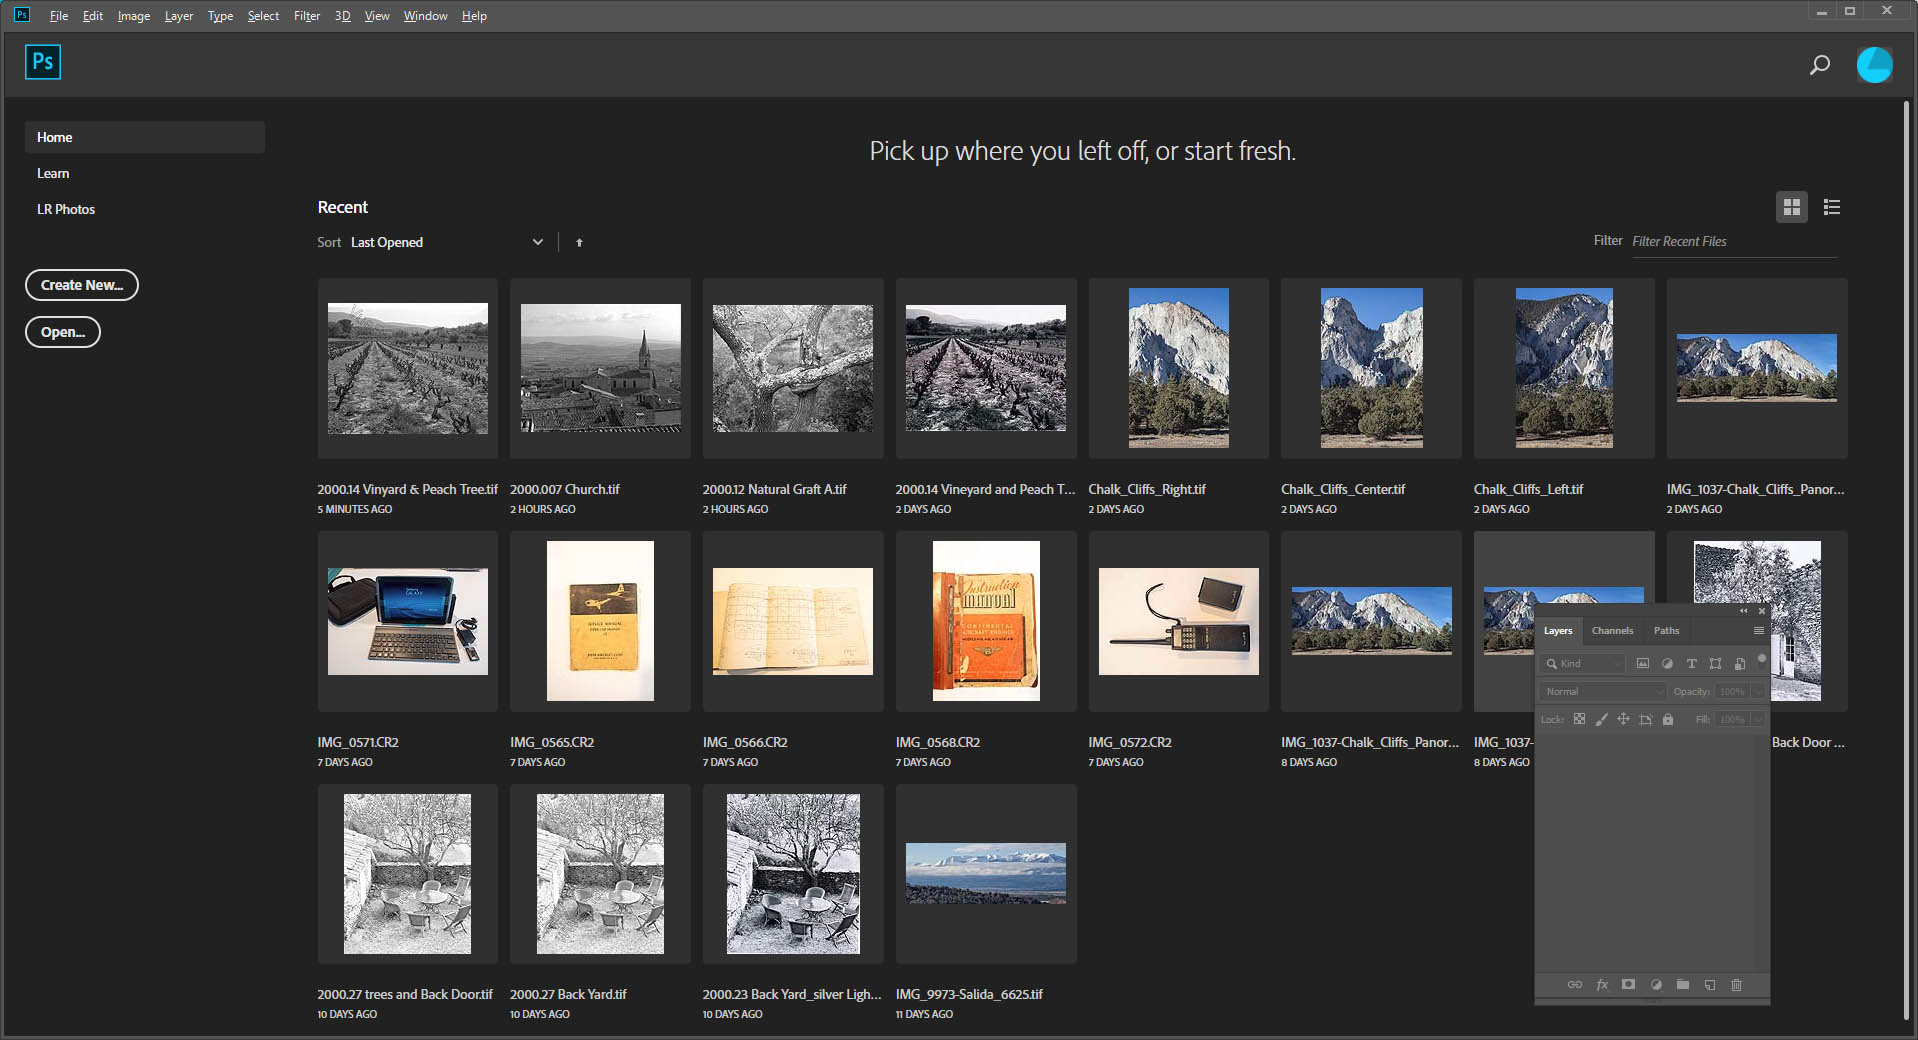Click the Adobe Creative Cloud profile avatar
Screen dimensions: 1918x1040
1875,64
